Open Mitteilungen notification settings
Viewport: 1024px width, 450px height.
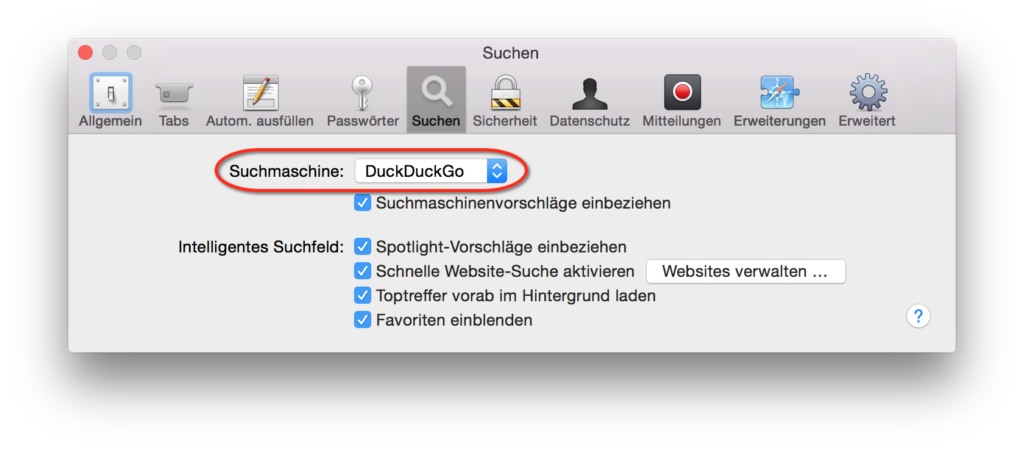(x=682, y=101)
